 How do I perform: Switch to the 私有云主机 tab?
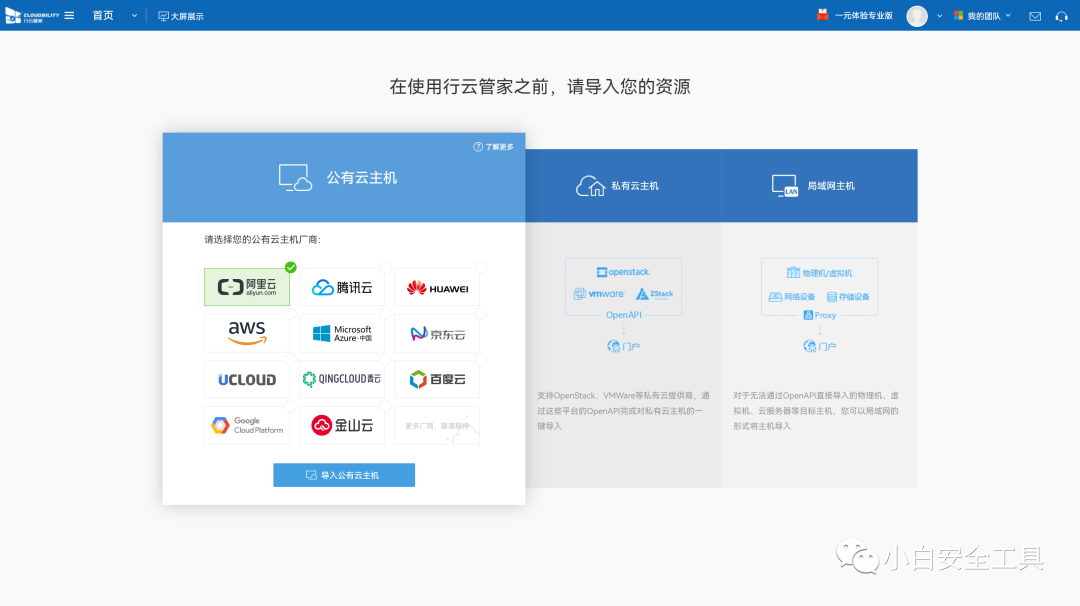click(x=623, y=185)
